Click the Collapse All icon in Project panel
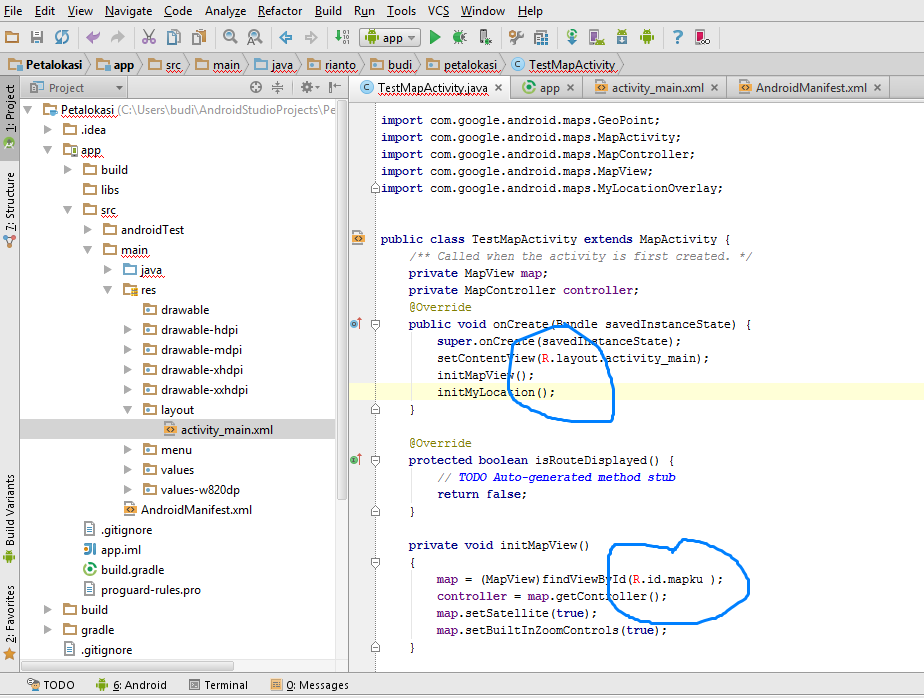Image resolution: width=924 pixels, height=698 pixels. [x=278, y=87]
